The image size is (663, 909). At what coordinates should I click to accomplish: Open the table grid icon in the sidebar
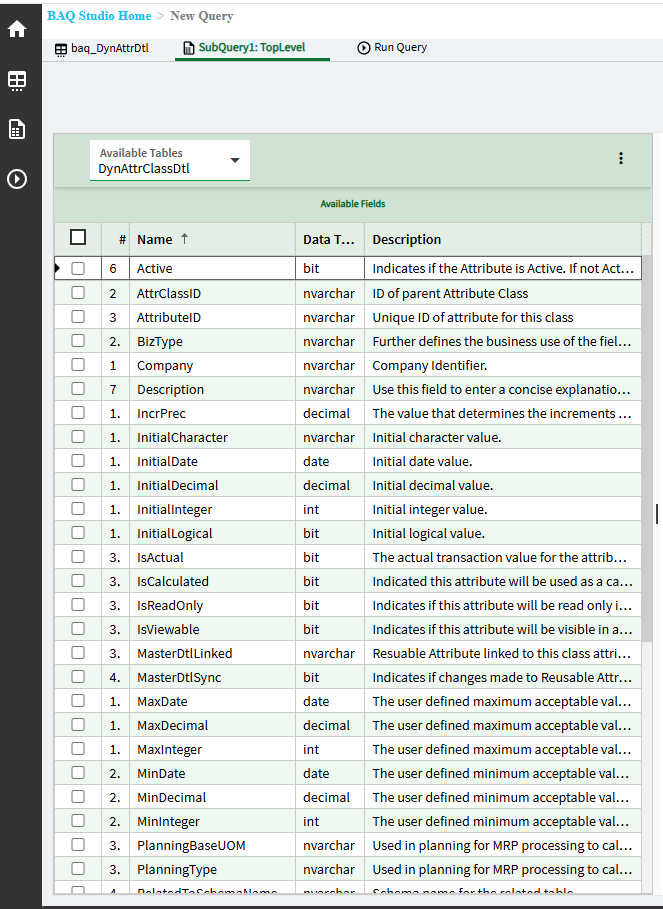click(x=17, y=80)
